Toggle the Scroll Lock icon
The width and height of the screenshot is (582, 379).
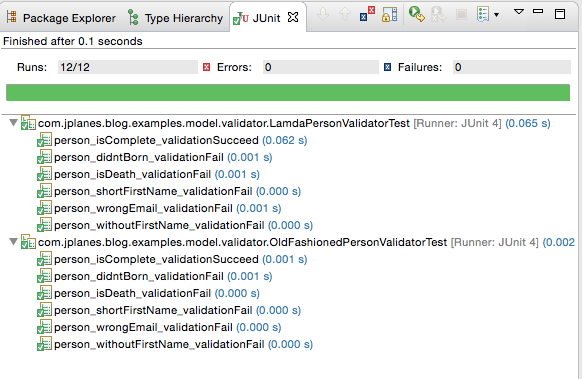pos(389,14)
